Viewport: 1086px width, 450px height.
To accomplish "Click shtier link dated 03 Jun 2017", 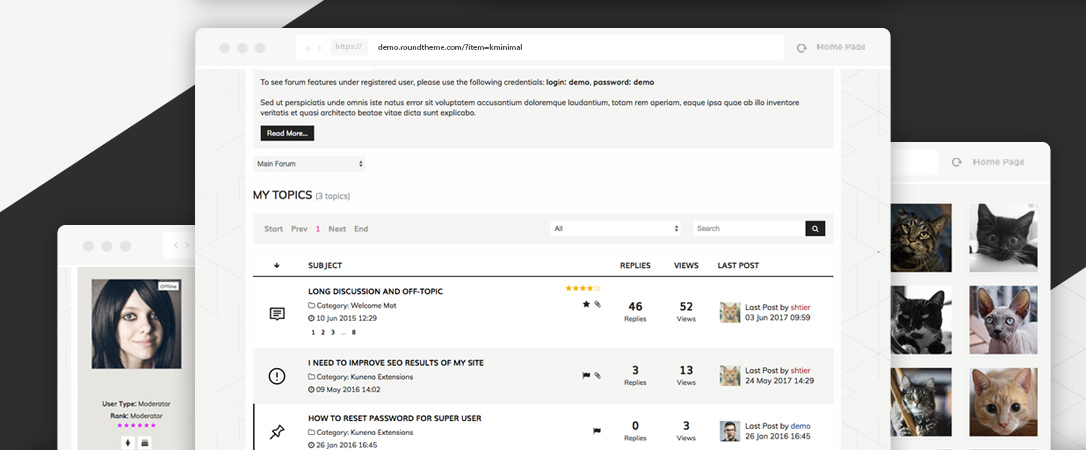I will point(800,307).
